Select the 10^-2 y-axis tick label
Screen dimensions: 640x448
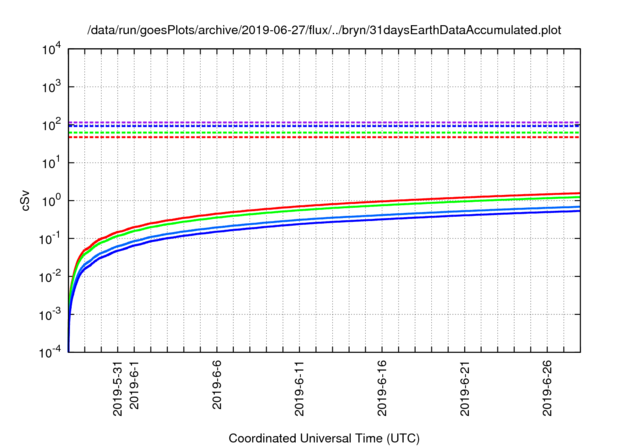coord(50,277)
